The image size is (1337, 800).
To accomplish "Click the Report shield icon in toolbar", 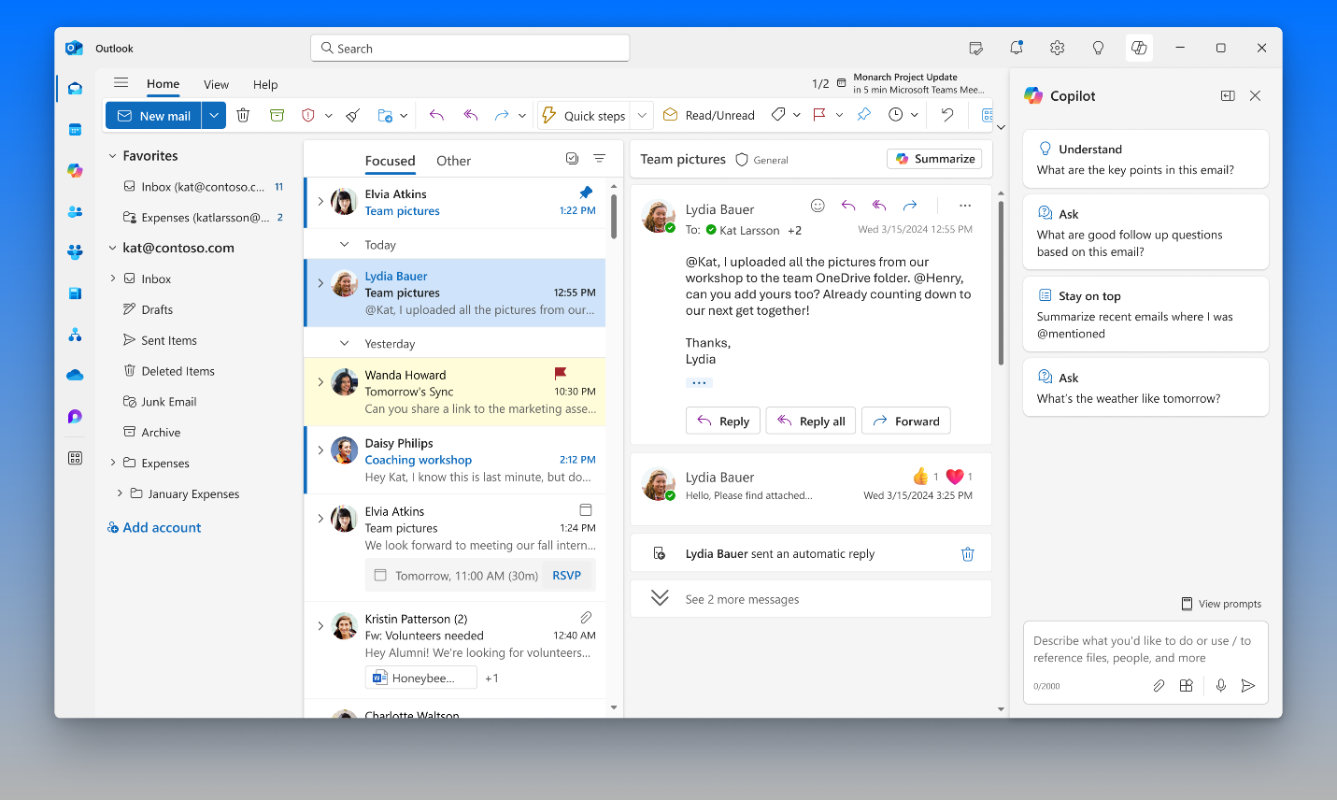I will (309, 116).
